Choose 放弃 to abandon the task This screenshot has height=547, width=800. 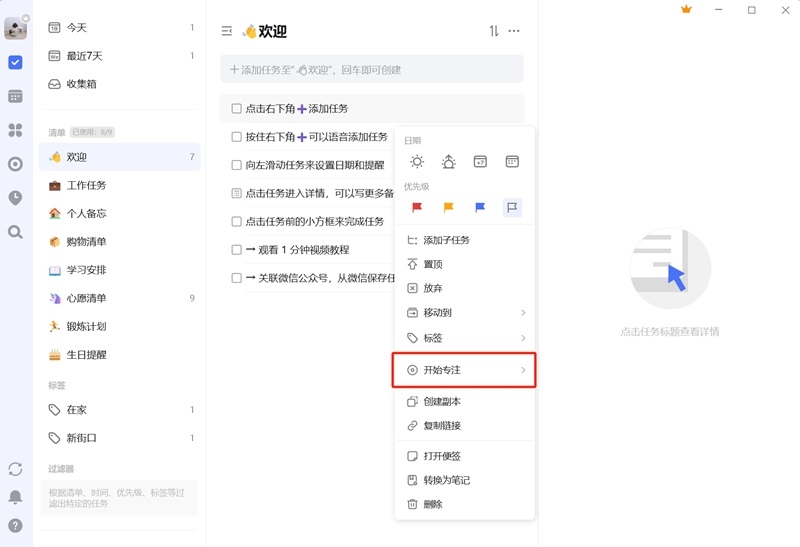pyautogui.click(x=465, y=288)
